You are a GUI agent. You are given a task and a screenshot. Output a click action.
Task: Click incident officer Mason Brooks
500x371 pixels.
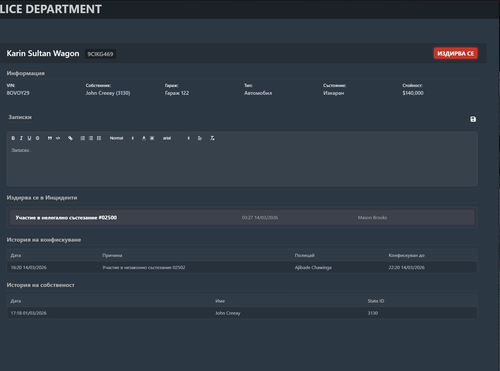[x=372, y=218]
